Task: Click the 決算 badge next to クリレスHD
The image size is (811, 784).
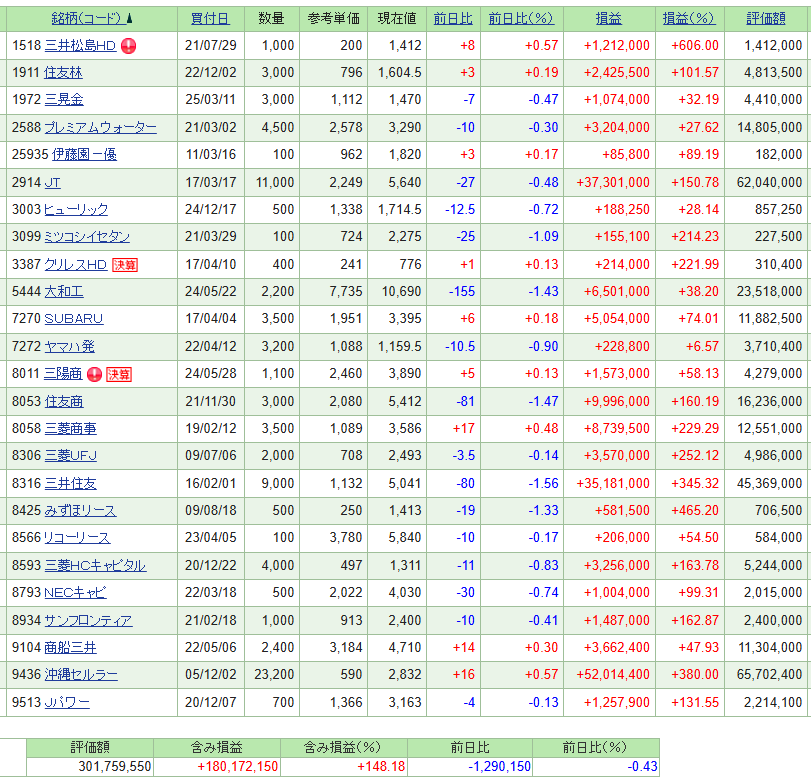Action: click(124, 264)
